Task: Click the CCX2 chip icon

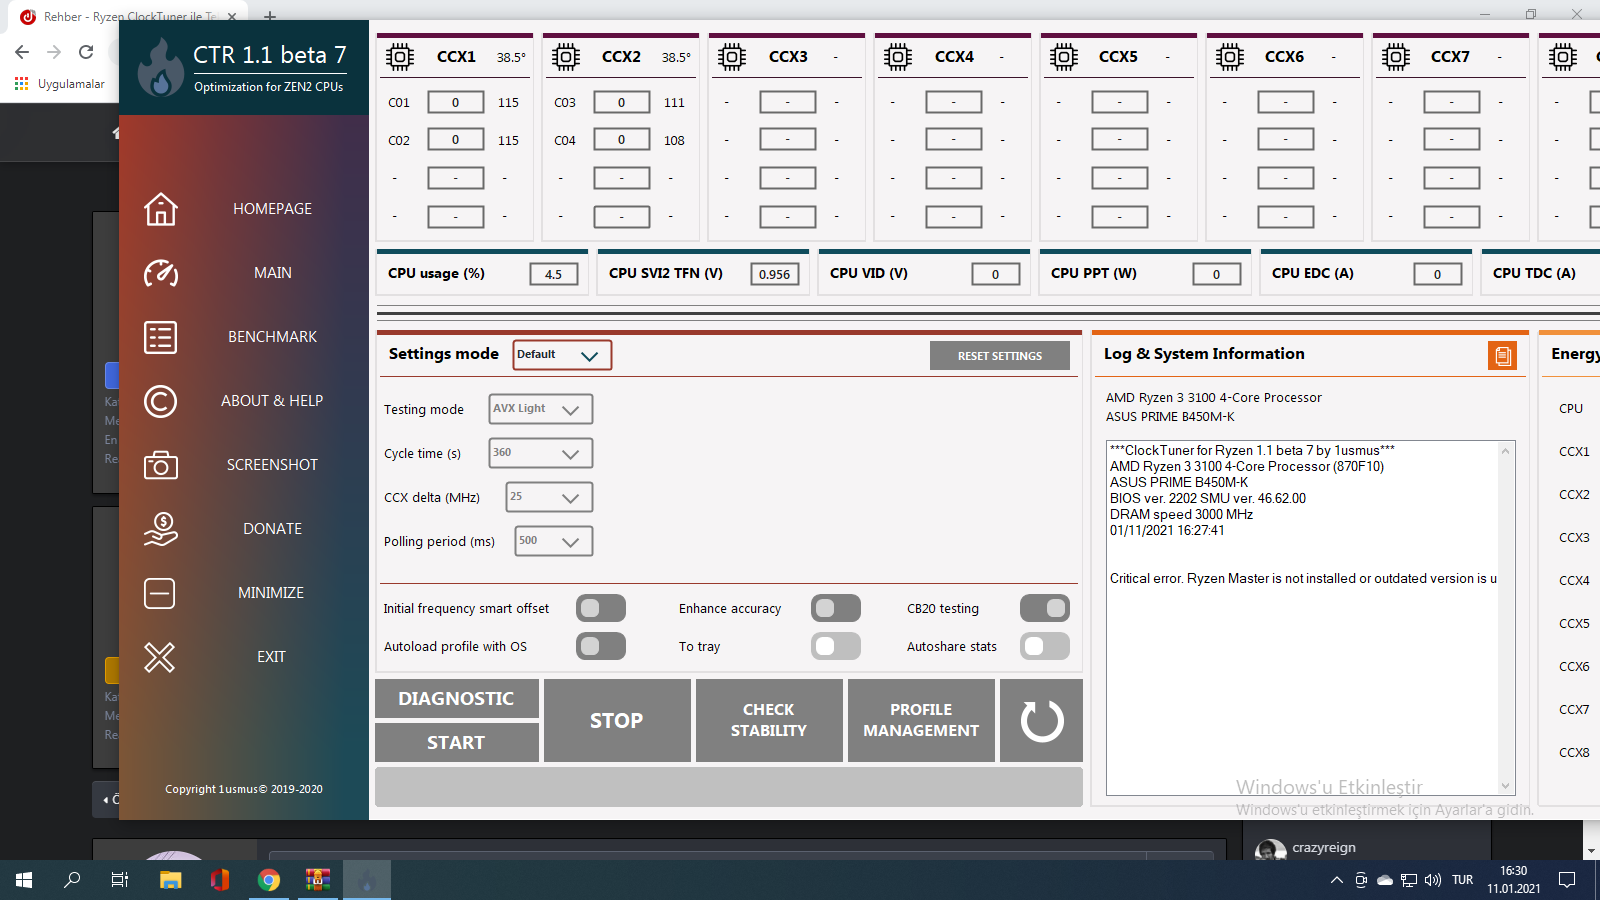Action: 566,57
